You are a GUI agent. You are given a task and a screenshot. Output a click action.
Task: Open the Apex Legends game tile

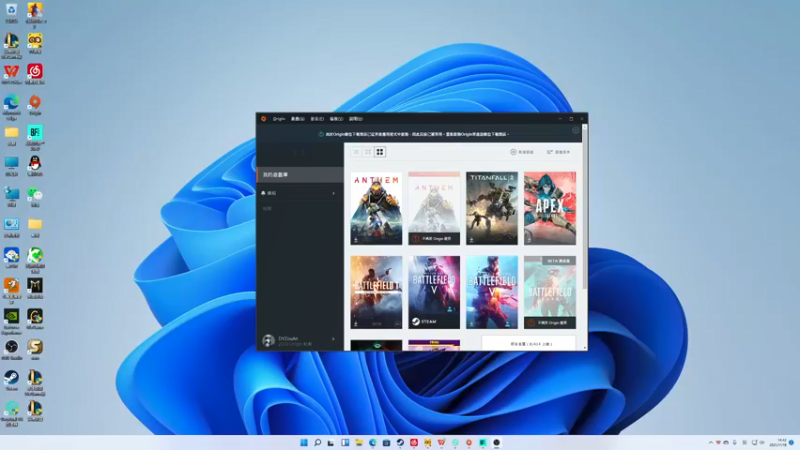click(x=550, y=208)
